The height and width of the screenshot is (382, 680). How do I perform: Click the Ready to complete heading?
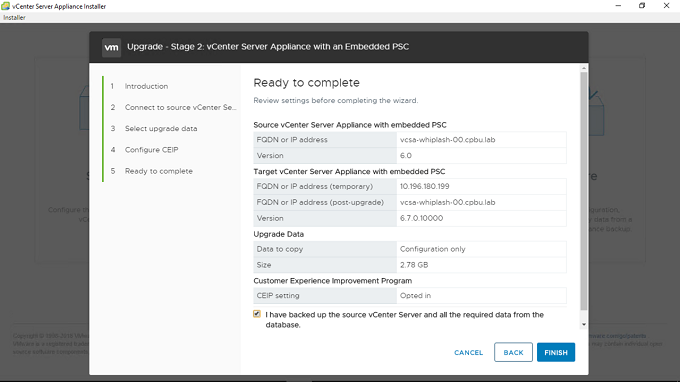(306, 83)
